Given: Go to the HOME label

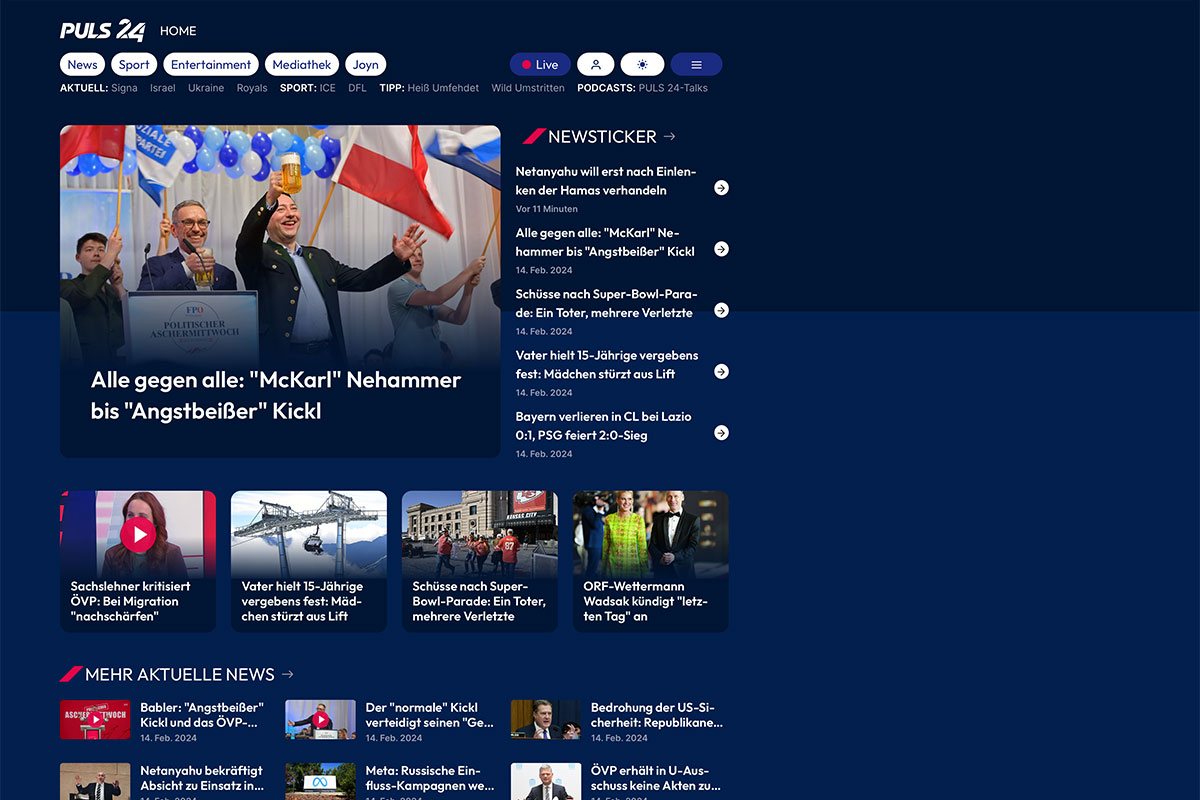Looking at the screenshot, I should (x=178, y=31).
